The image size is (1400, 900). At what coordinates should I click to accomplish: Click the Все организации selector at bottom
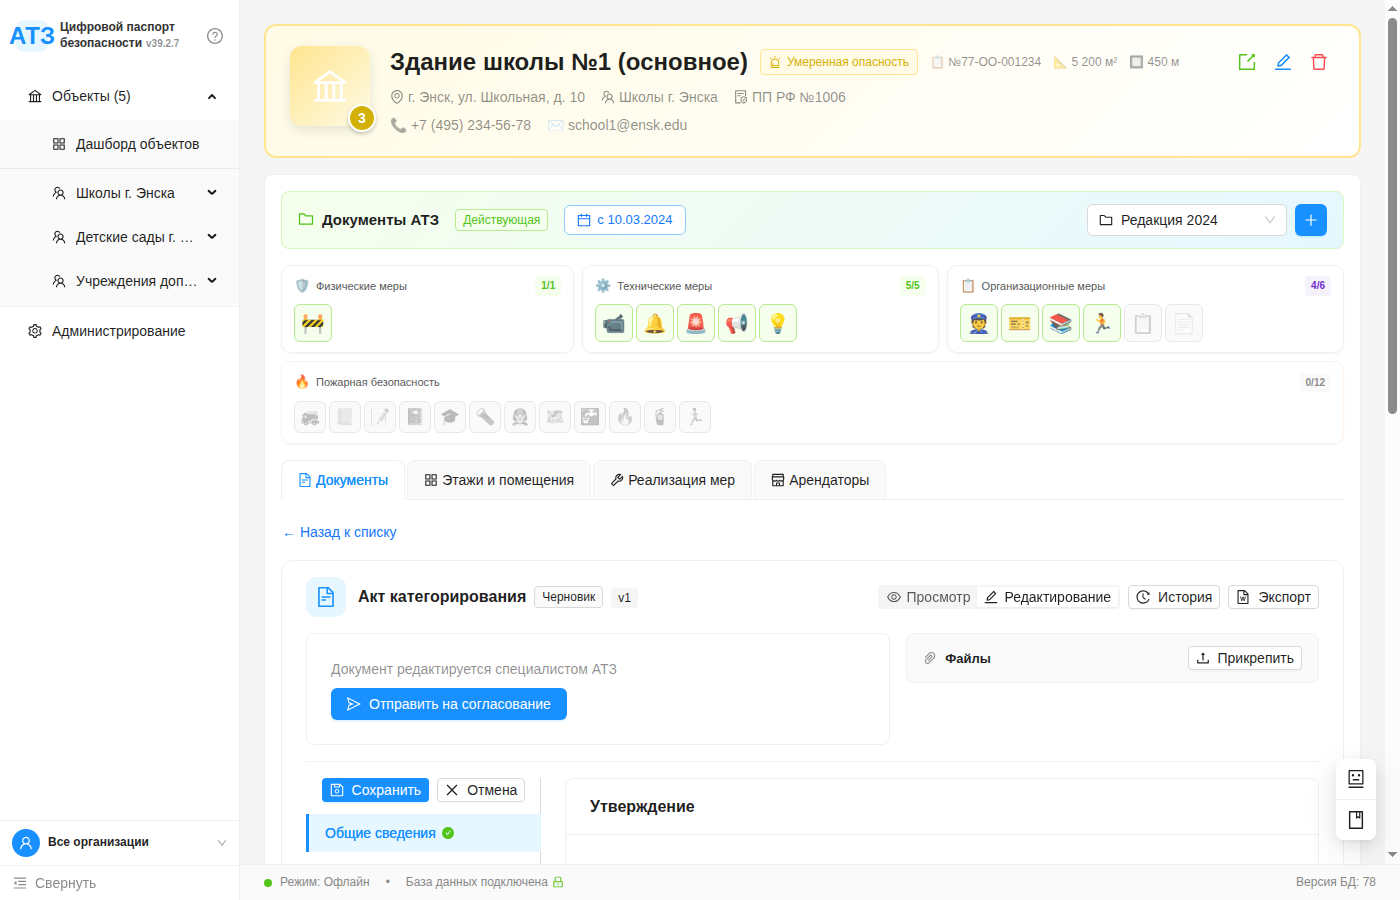(x=119, y=842)
